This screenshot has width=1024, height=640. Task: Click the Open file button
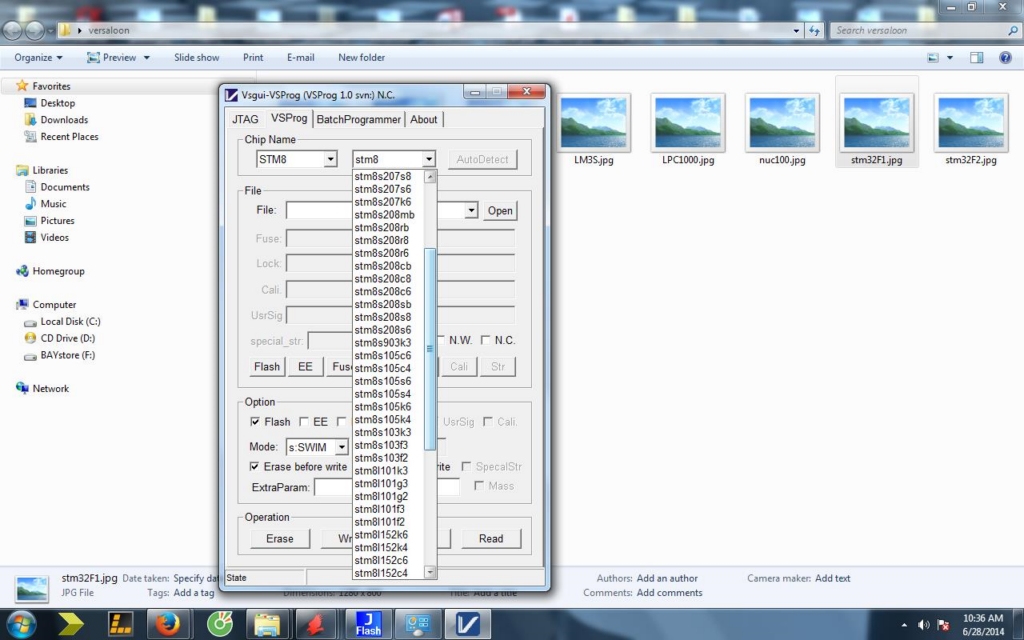point(500,211)
